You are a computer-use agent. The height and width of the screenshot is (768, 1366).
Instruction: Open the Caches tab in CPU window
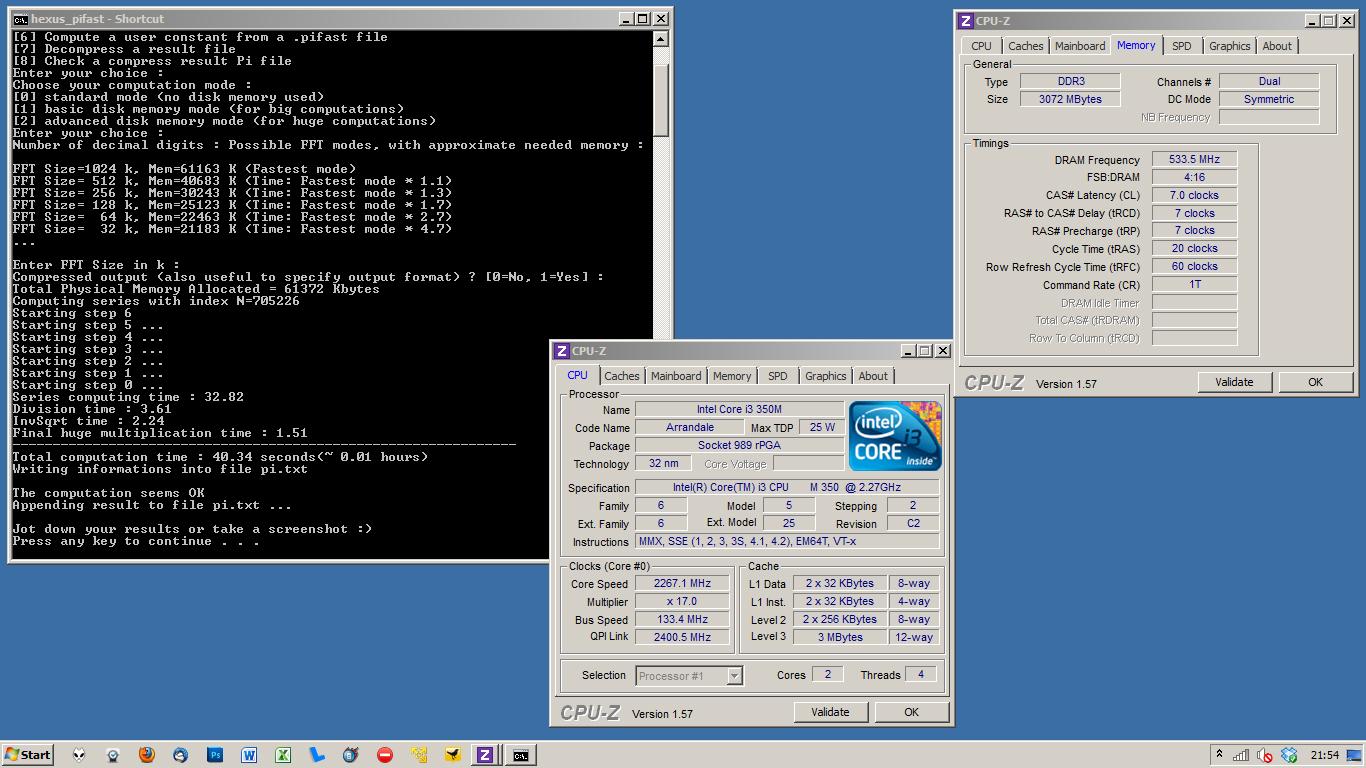click(x=621, y=376)
